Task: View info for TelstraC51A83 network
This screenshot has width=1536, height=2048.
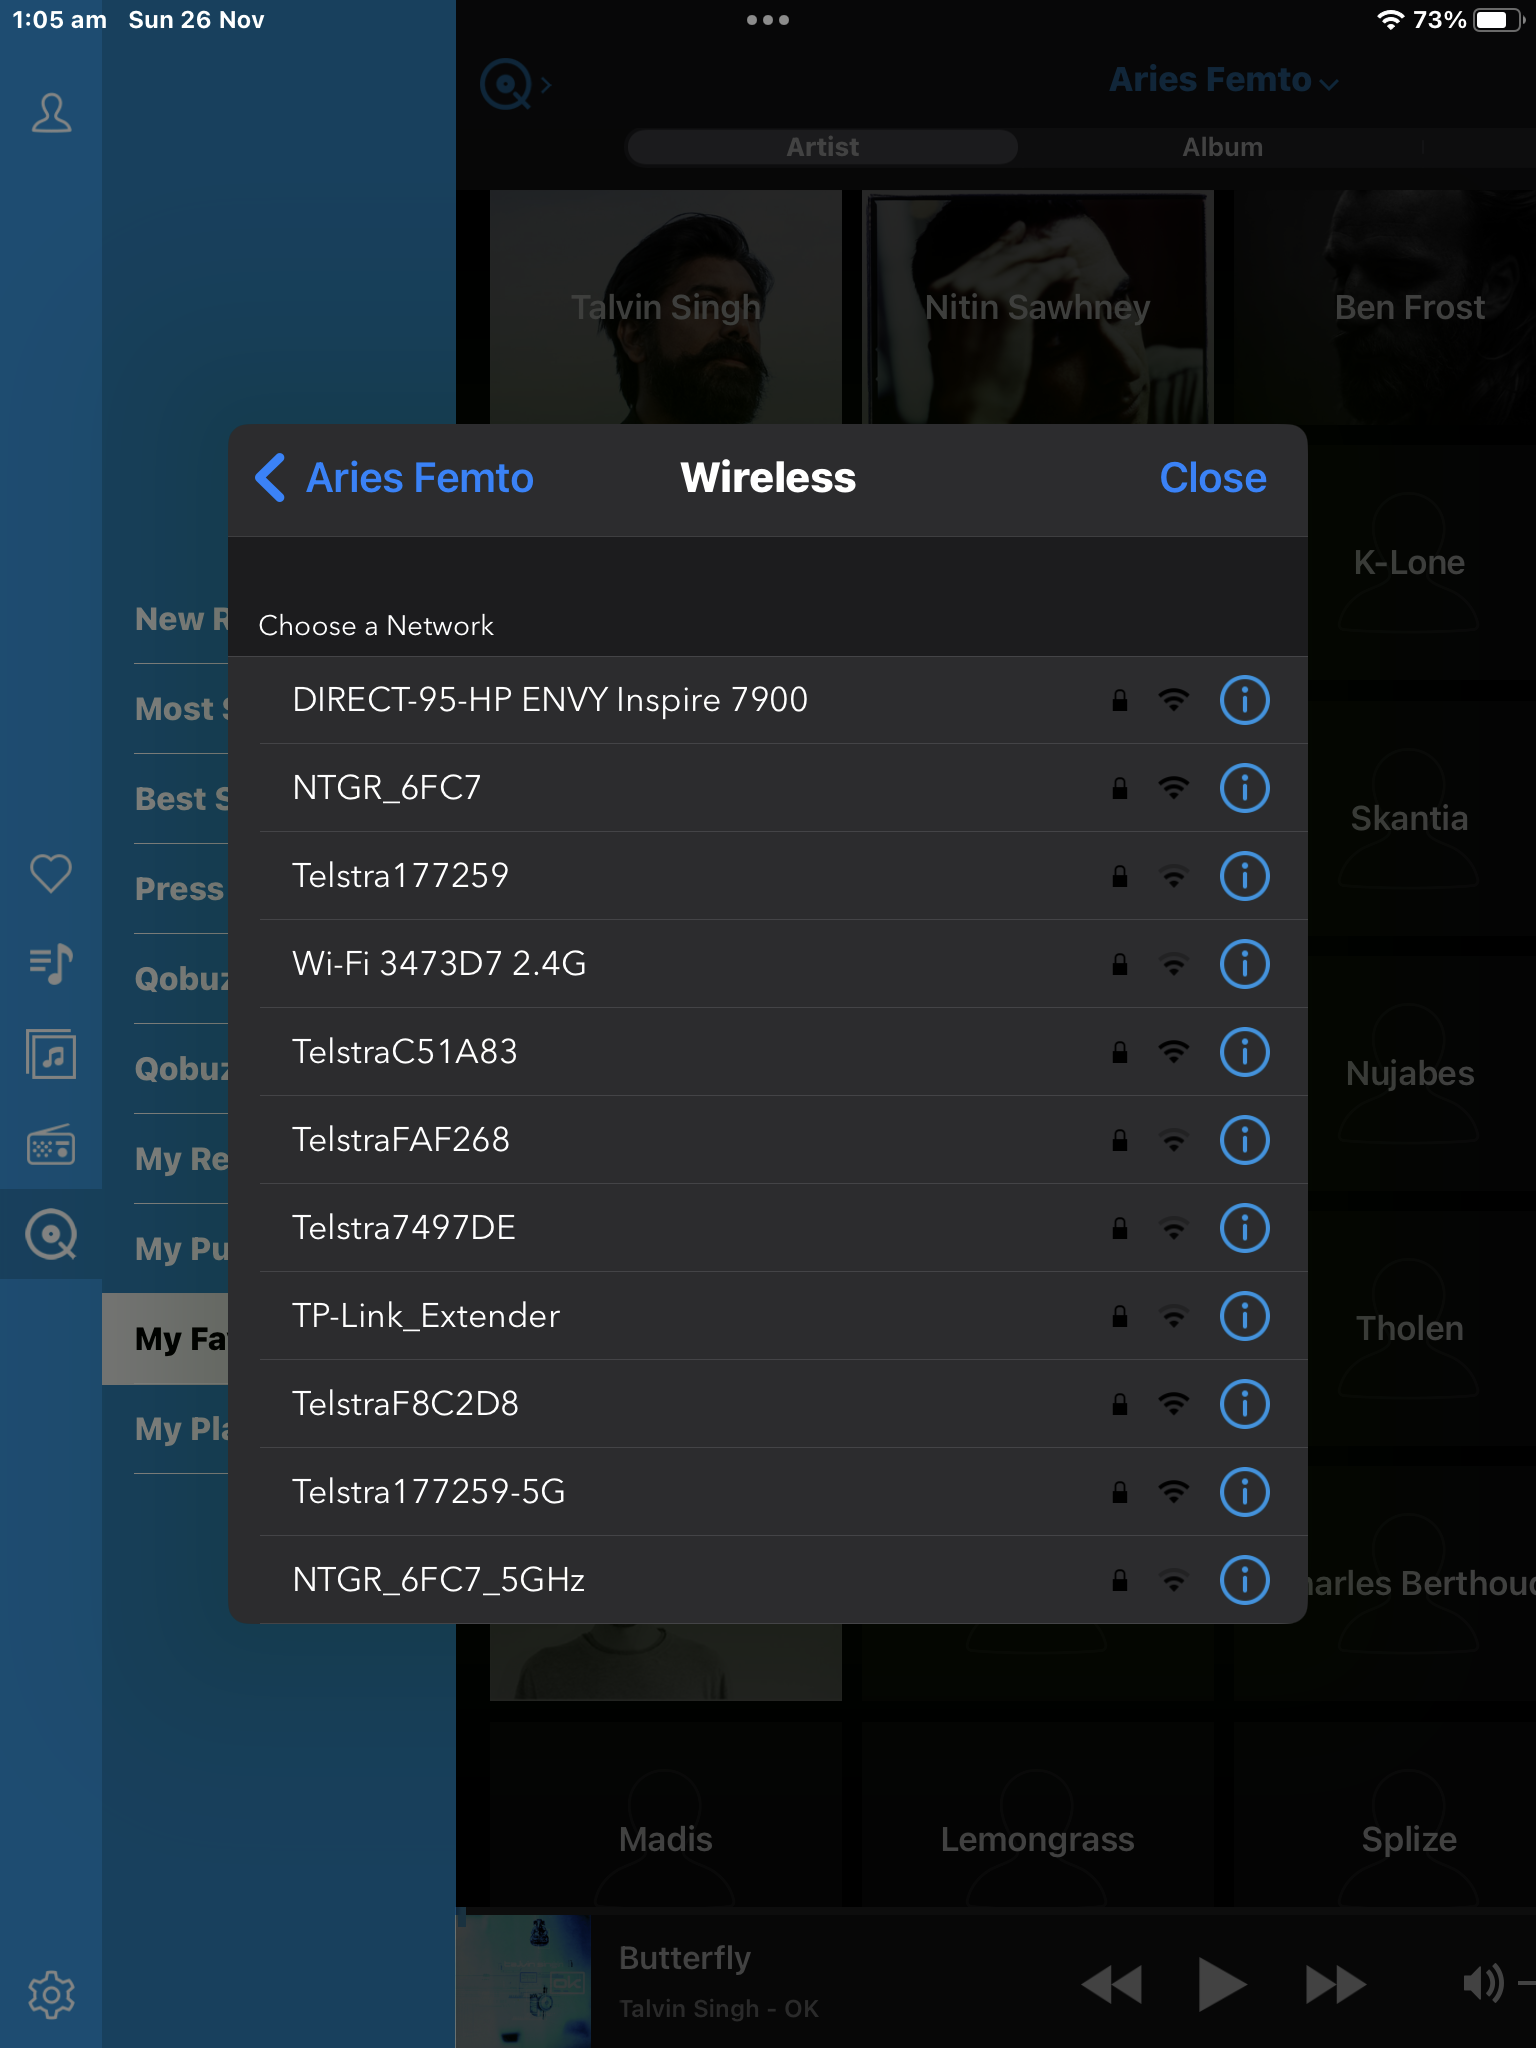Action: pos(1245,1052)
